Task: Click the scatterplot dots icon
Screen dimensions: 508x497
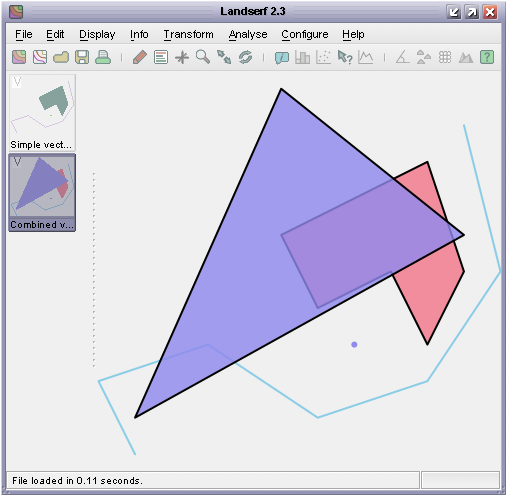Action: click(324, 57)
